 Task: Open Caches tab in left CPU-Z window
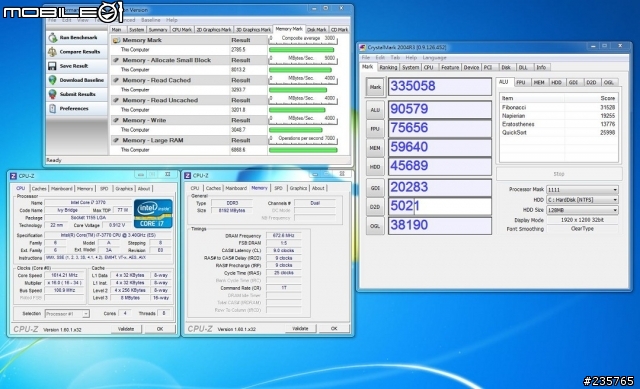coord(39,189)
